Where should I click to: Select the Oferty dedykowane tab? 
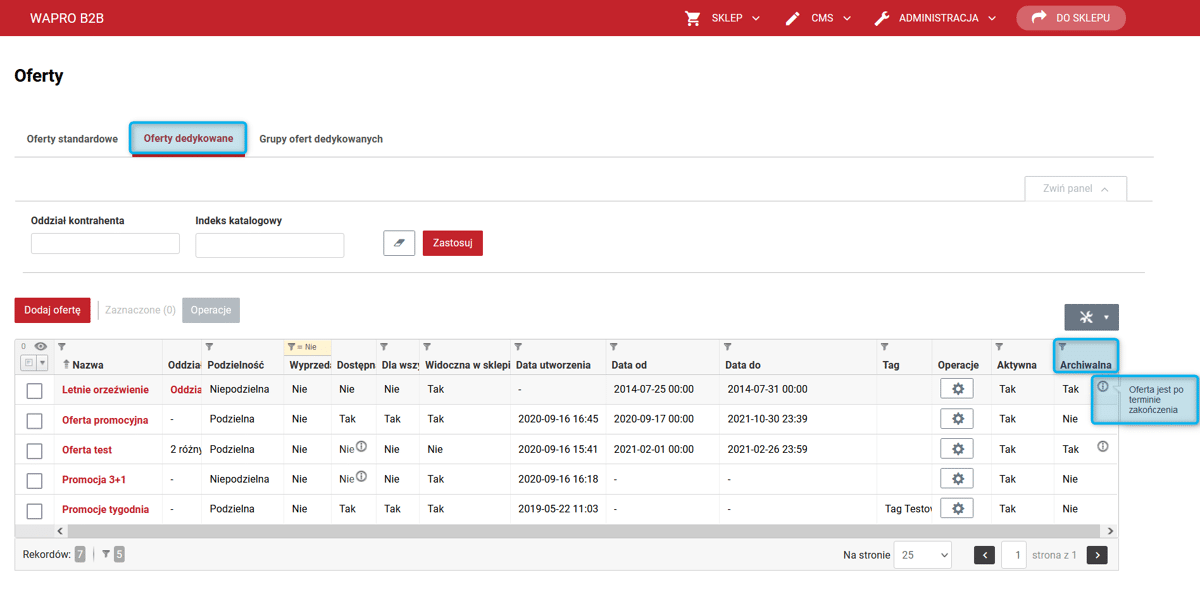pyautogui.click(x=188, y=139)
